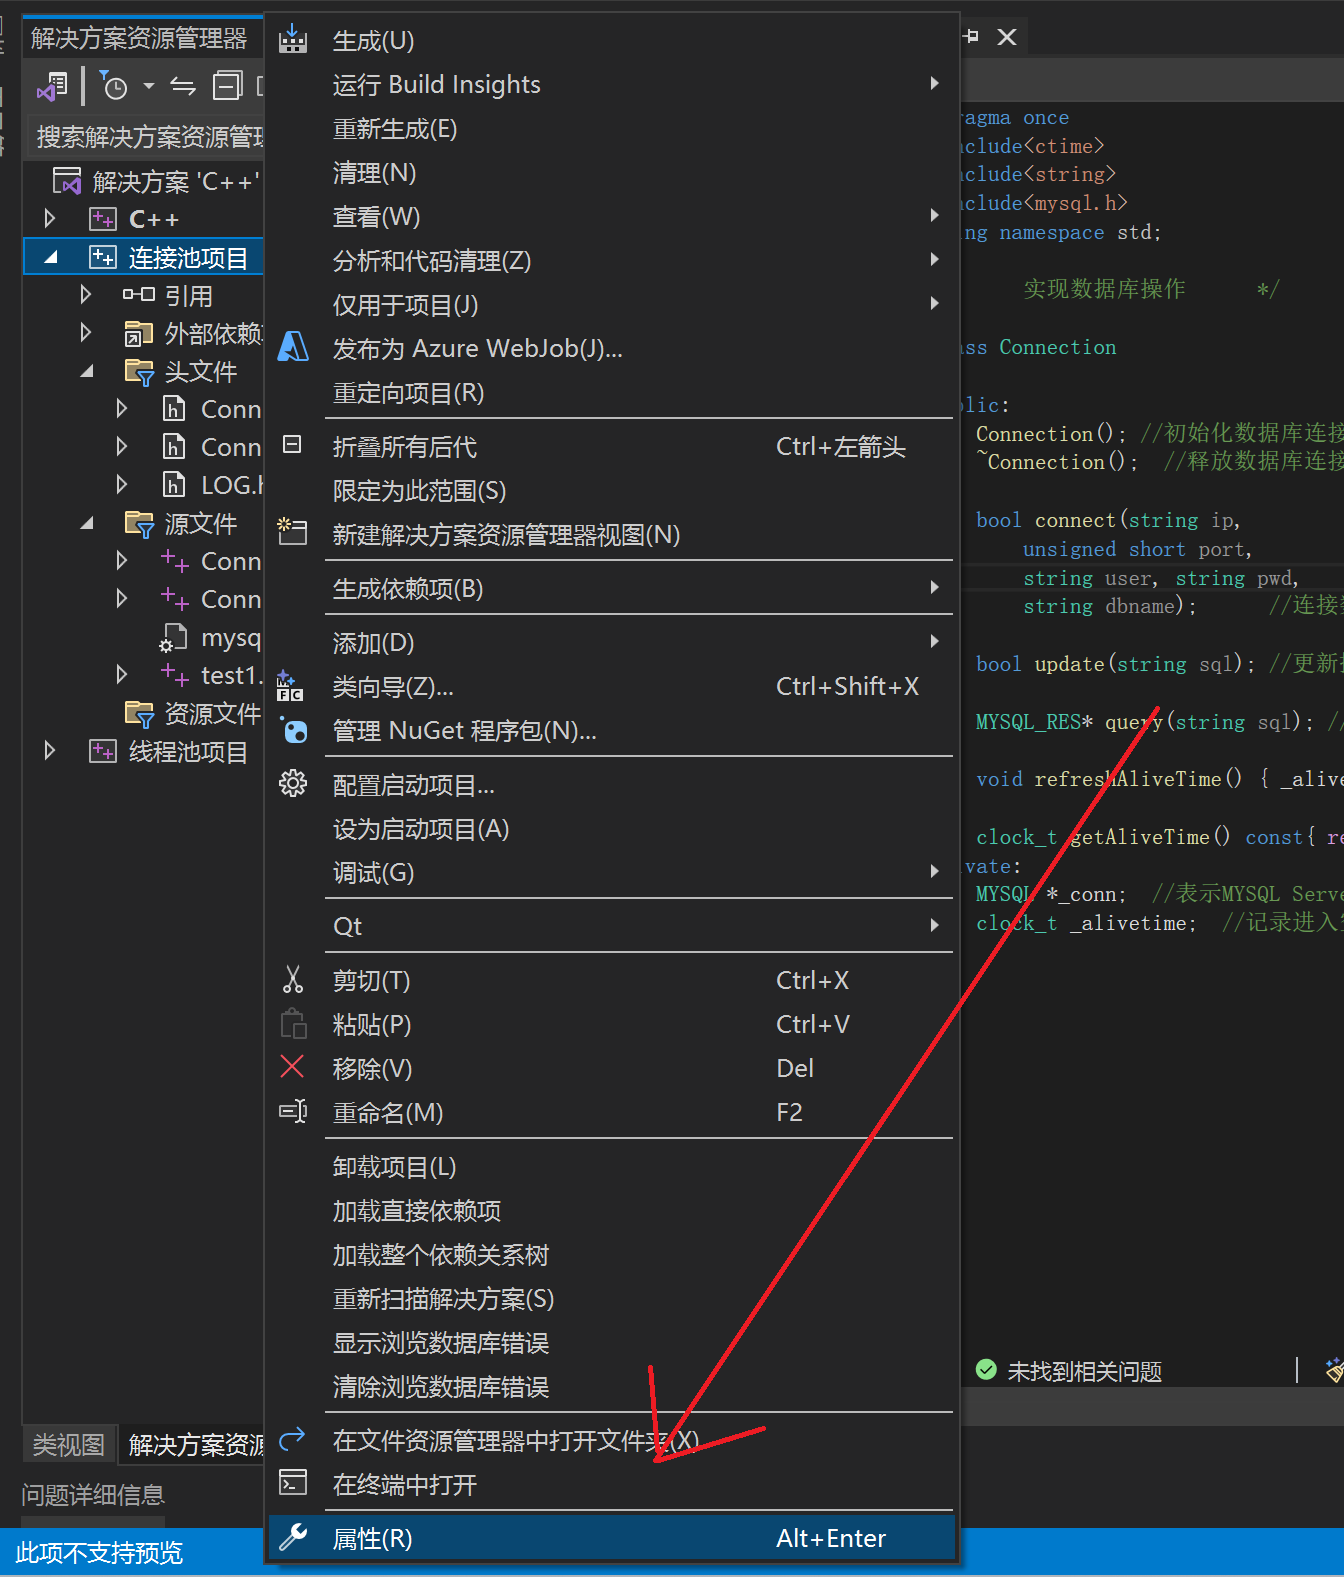Select the 资源文件 folder row
The image size is (1344, 1577).
pyautogui.click(x=143, y=712)
